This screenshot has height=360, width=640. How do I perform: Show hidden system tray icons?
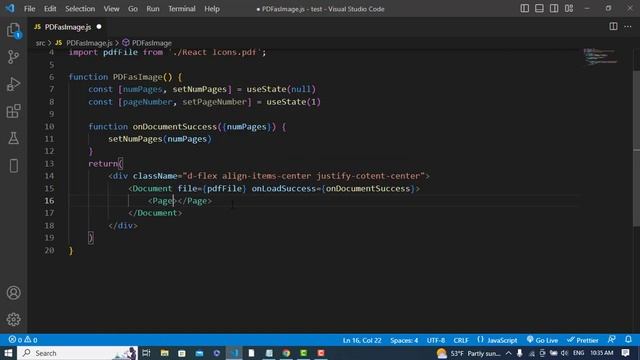coord(509,353)
